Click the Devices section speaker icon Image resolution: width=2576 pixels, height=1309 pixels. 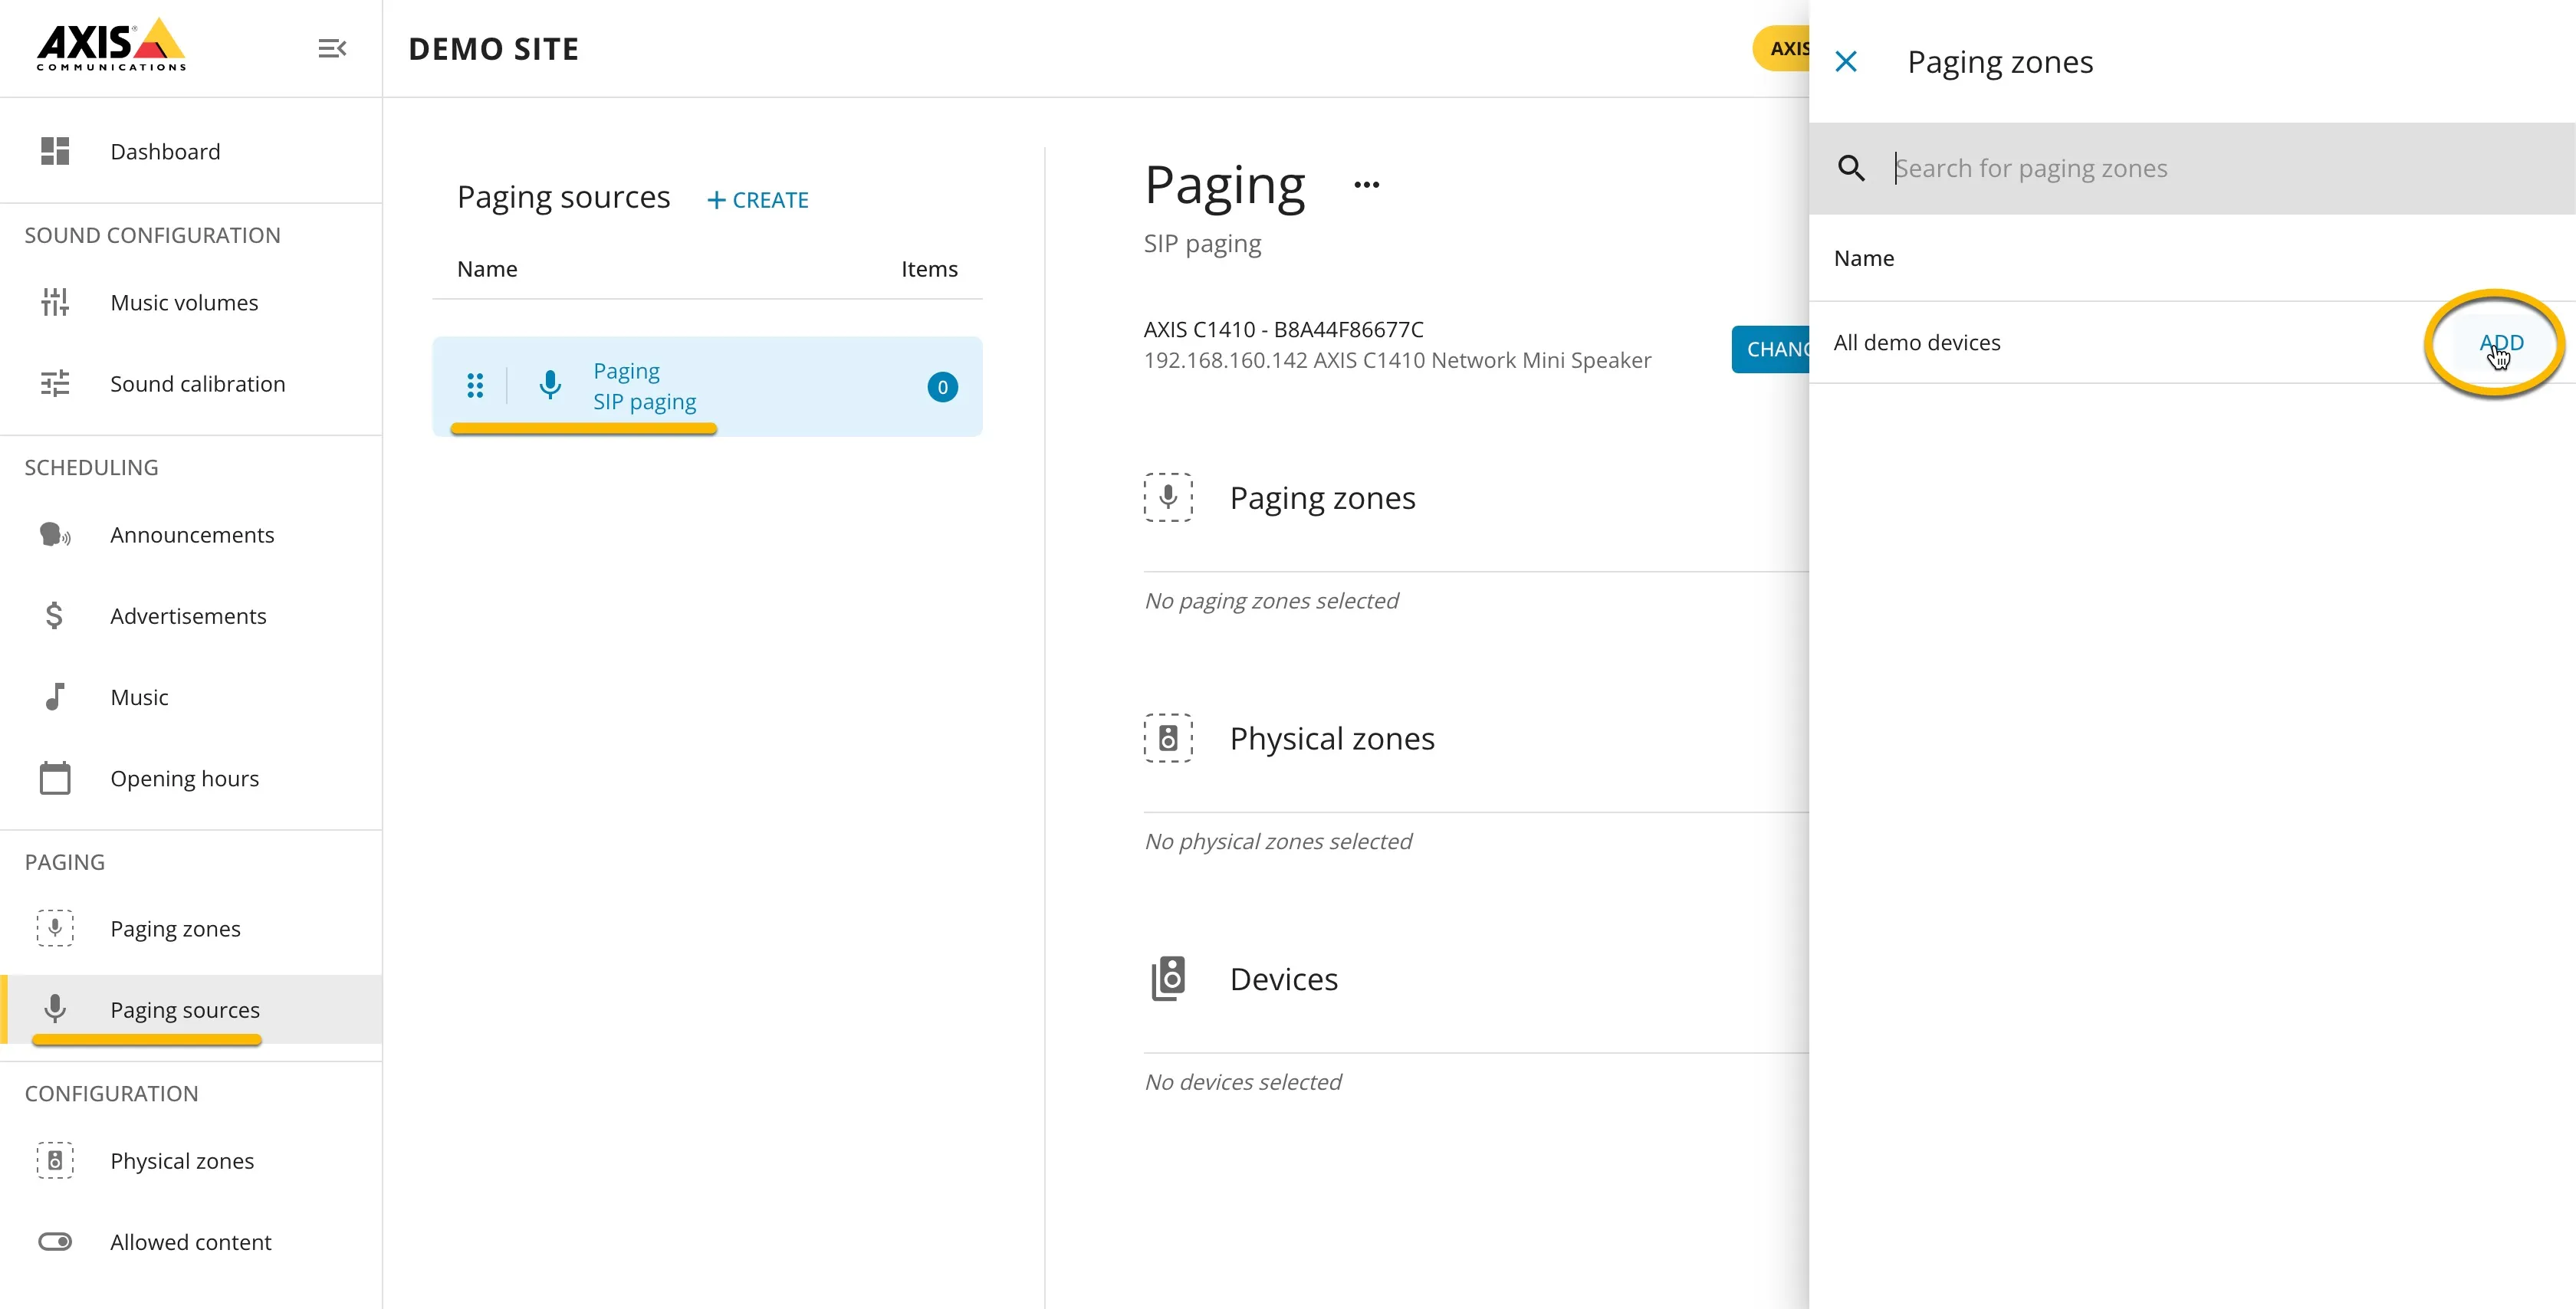[1168, 978]
